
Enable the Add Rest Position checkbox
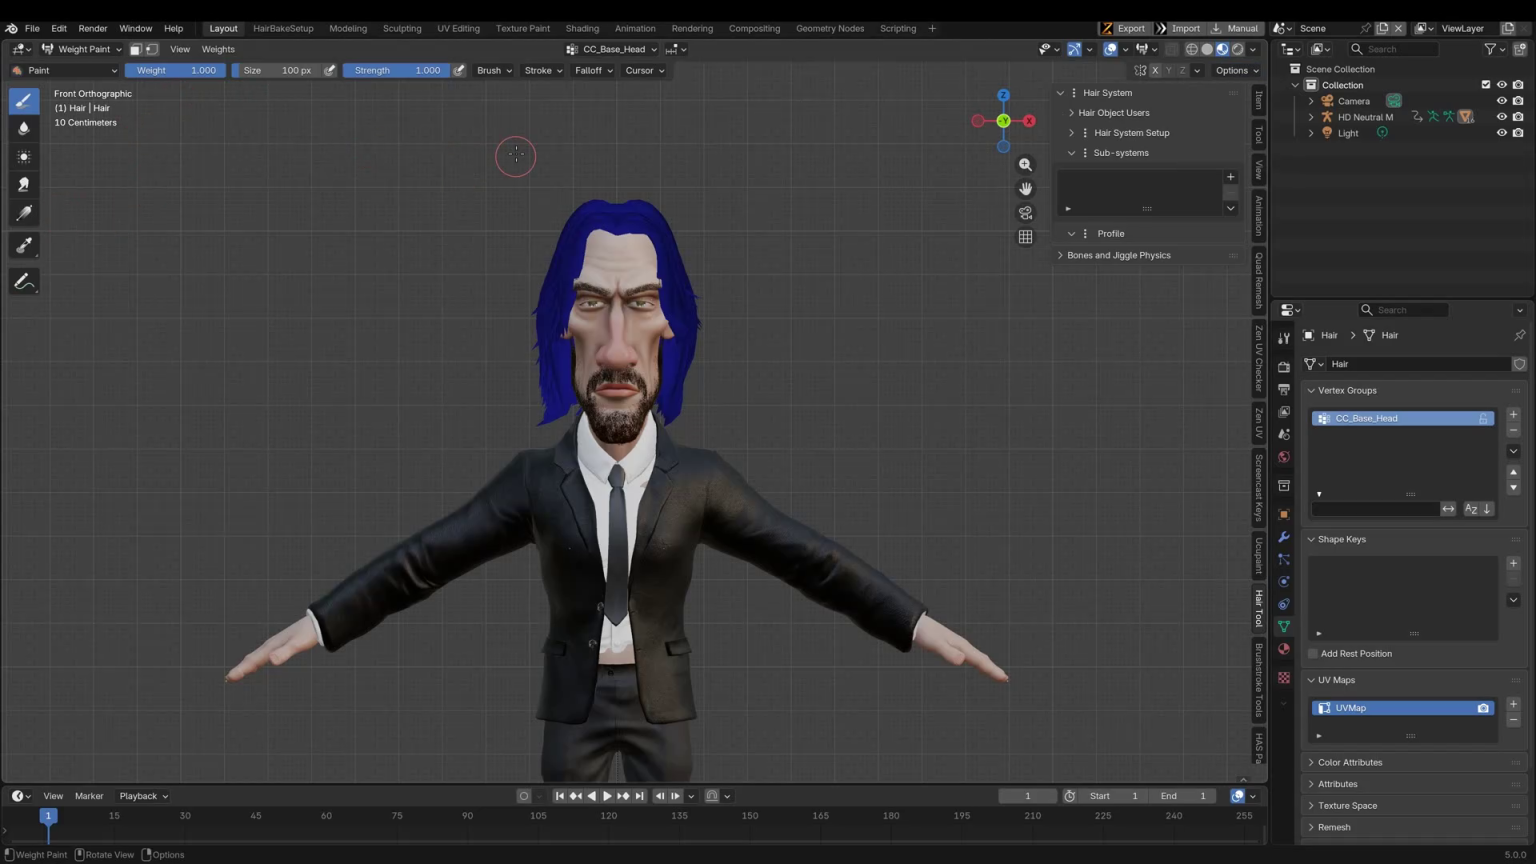click(1313, 653)
